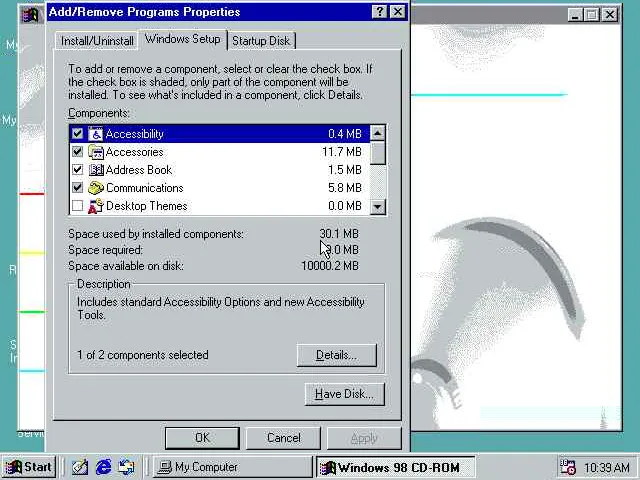Image resolution: width=640 pixels, height=480 pixels.
Task: Open the Start menu
Action: coord(29,467)
